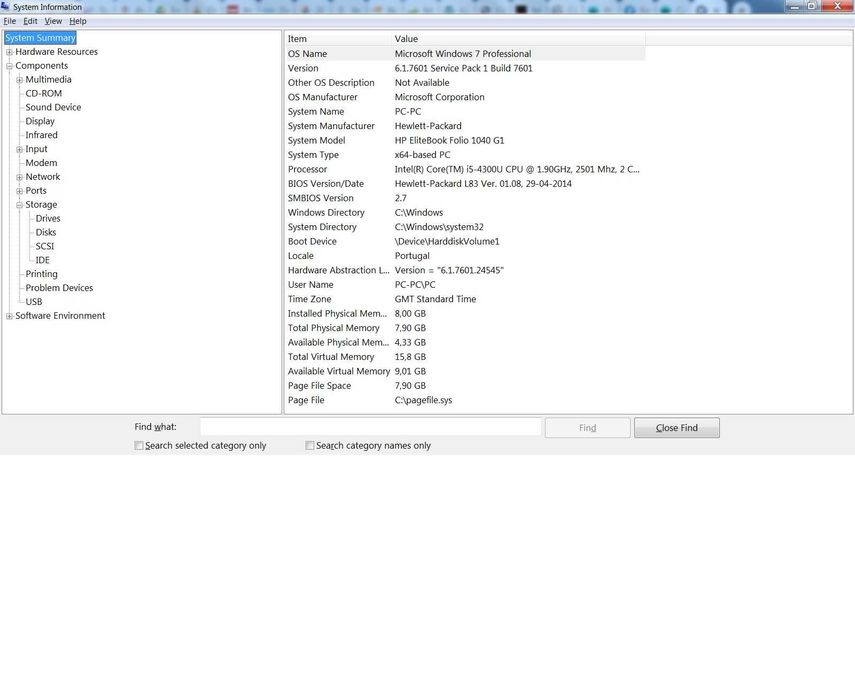Click 'x64-based PC' value
Viewport: 855px width, 699px height.
pos(423,155)
